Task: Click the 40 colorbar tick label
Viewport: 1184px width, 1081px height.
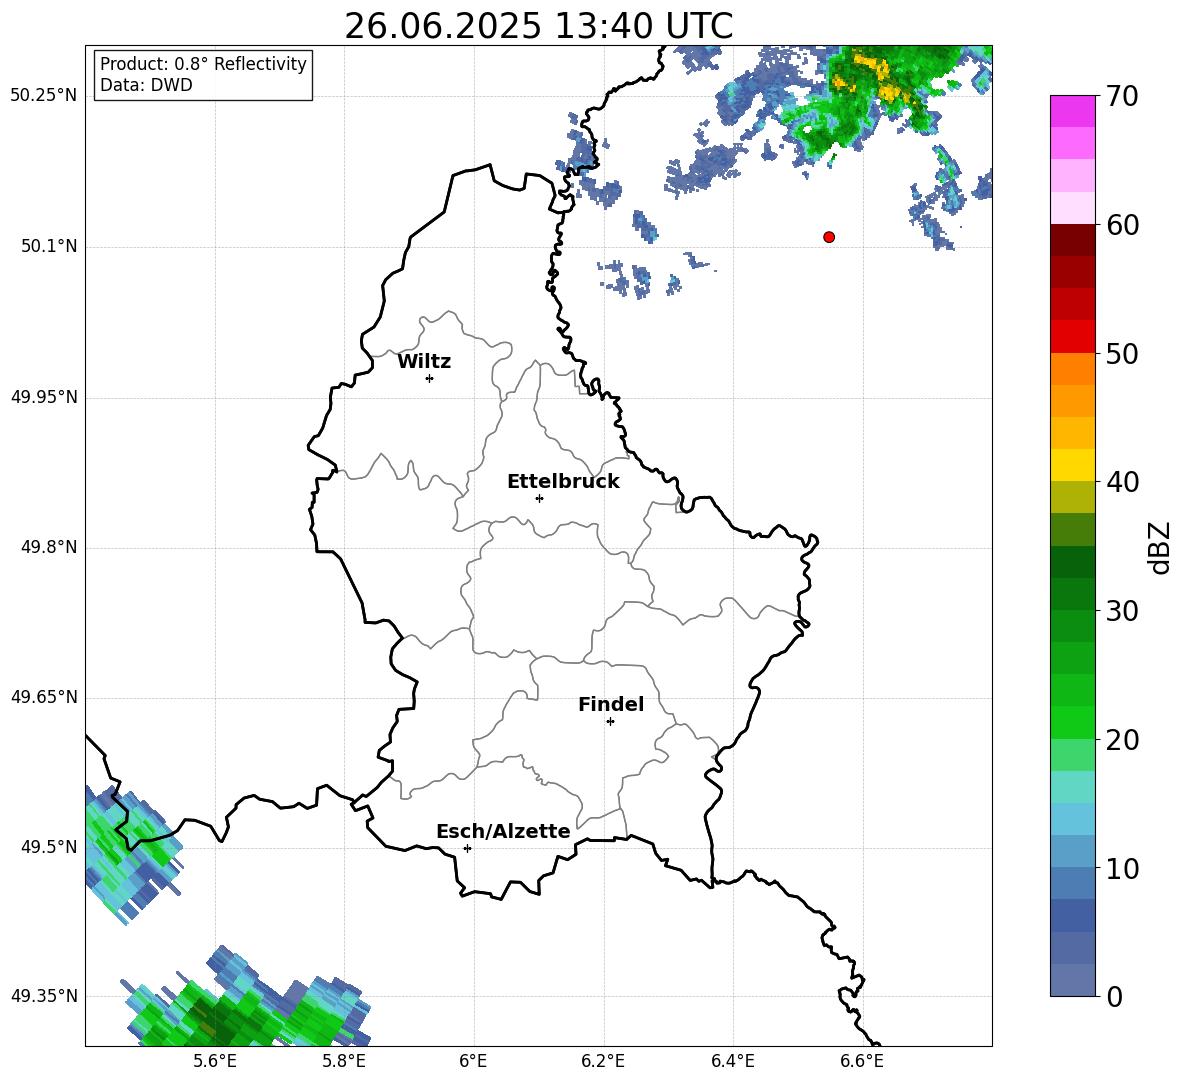Action: [x=1122, y=482]
